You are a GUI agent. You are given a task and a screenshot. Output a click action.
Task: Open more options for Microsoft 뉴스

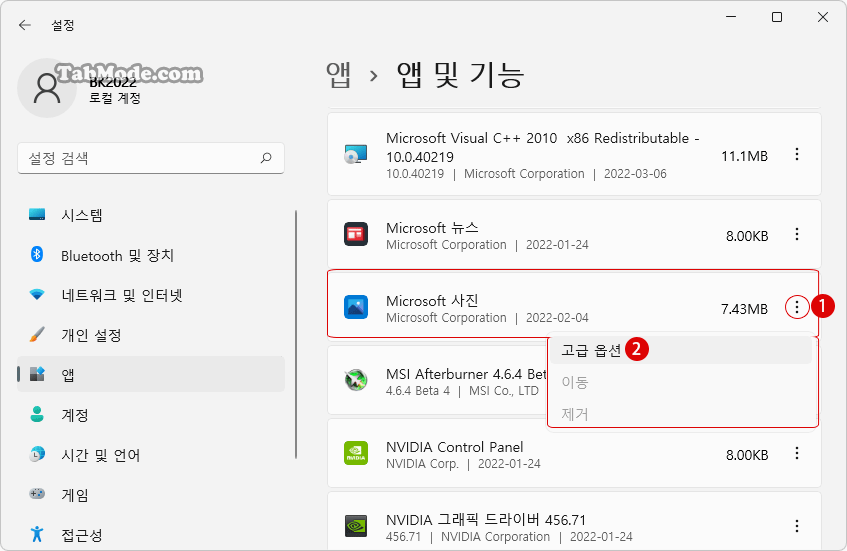click(797, 234)
